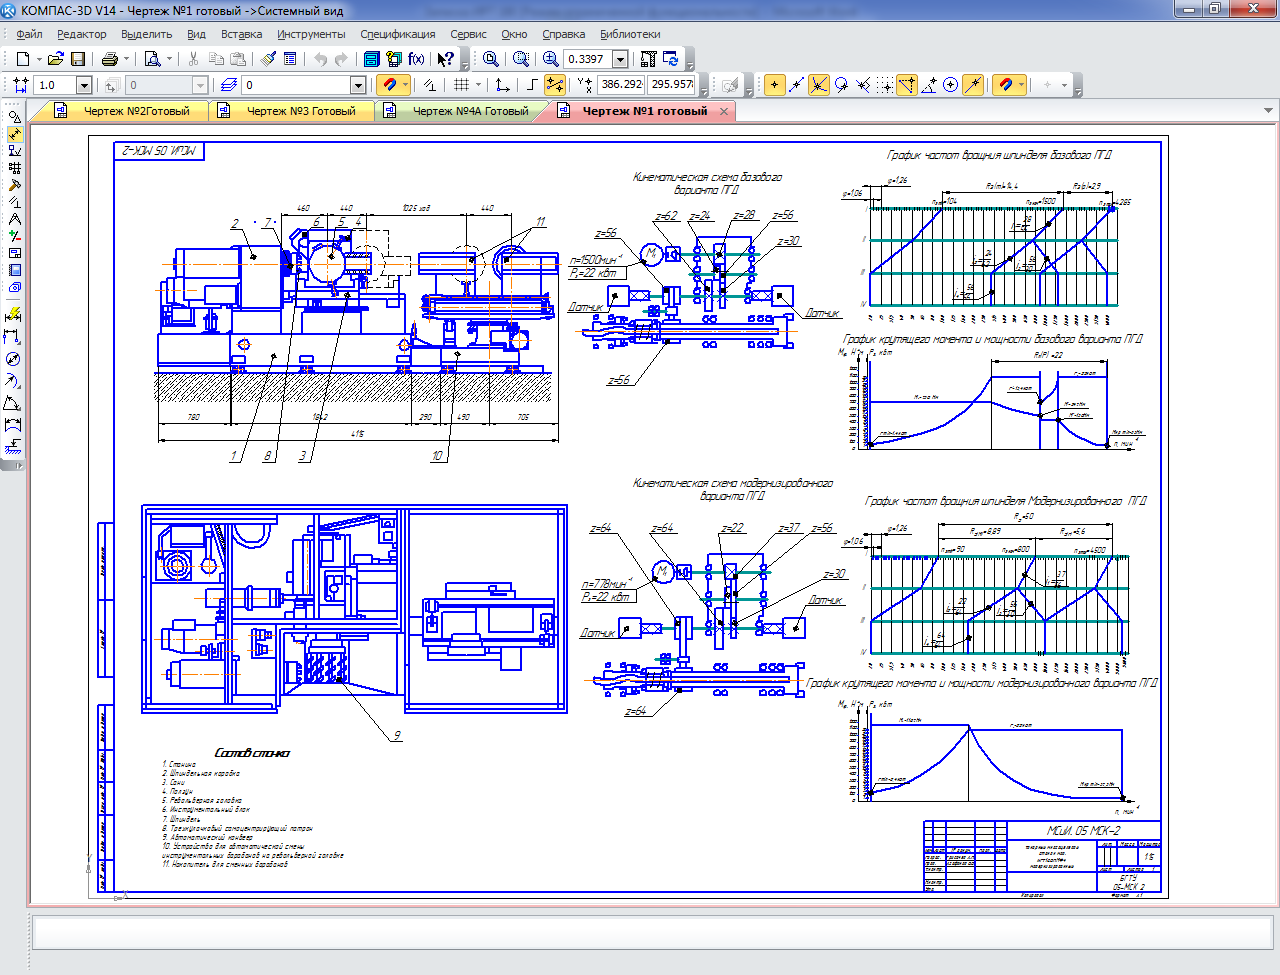Open the view scale 1.0 dropdown

[84, 85]
